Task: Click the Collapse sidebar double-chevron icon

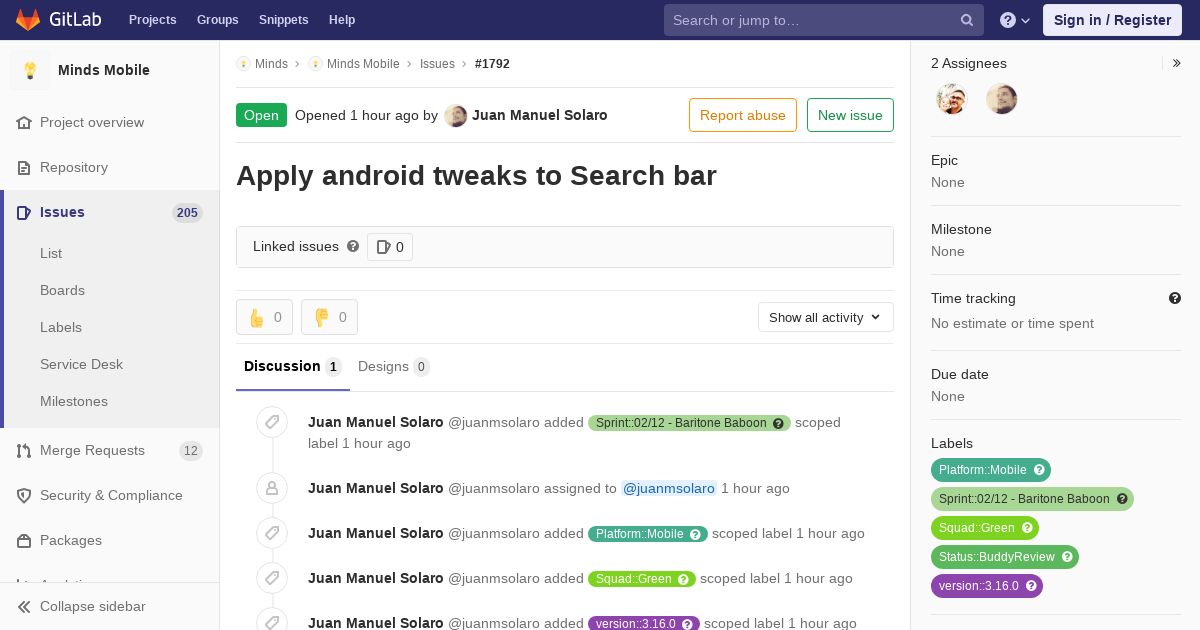Action: 24,606
